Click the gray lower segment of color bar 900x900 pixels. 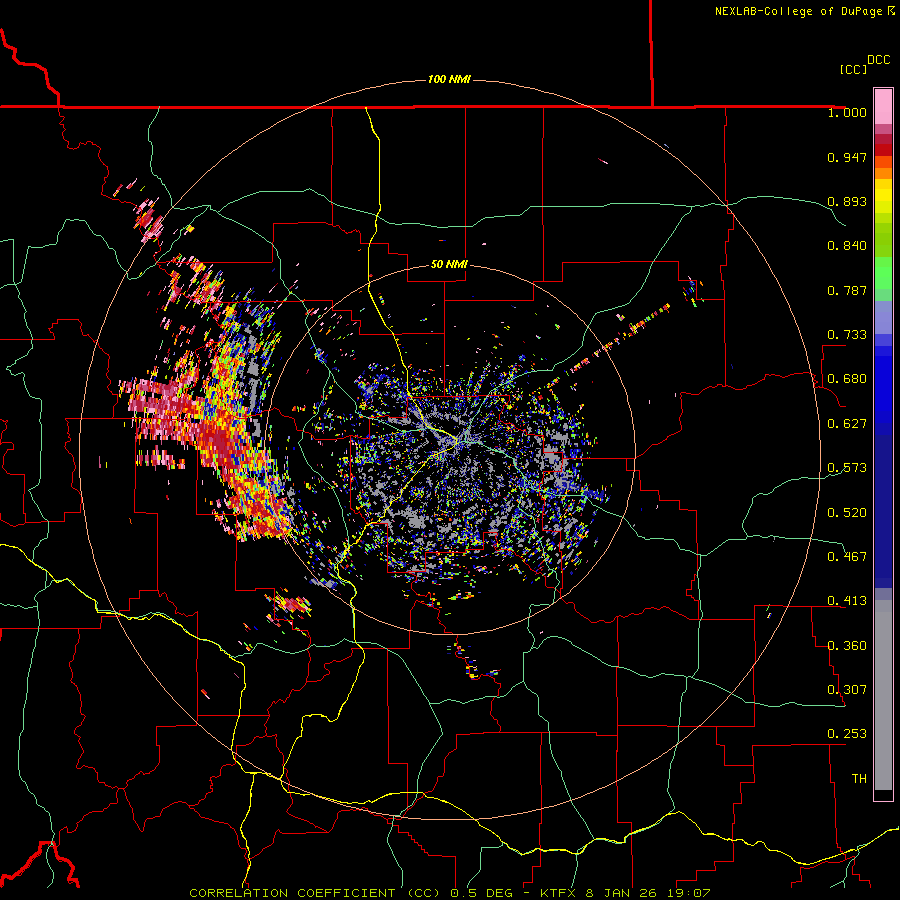coord(883,695)
